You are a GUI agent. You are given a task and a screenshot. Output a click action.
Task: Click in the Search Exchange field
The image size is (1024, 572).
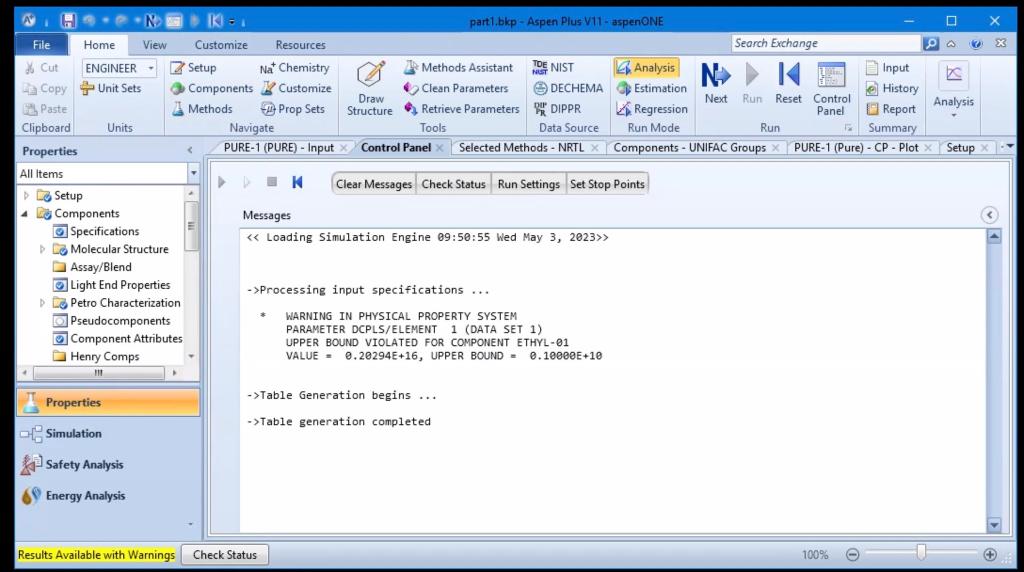(825, 43)
